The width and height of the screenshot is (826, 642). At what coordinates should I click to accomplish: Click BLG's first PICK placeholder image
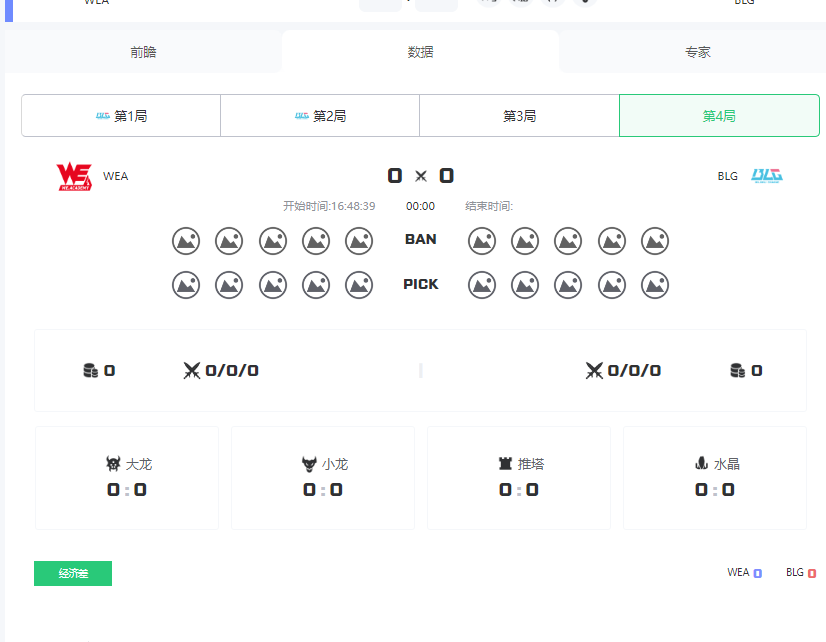pos(482,285)
